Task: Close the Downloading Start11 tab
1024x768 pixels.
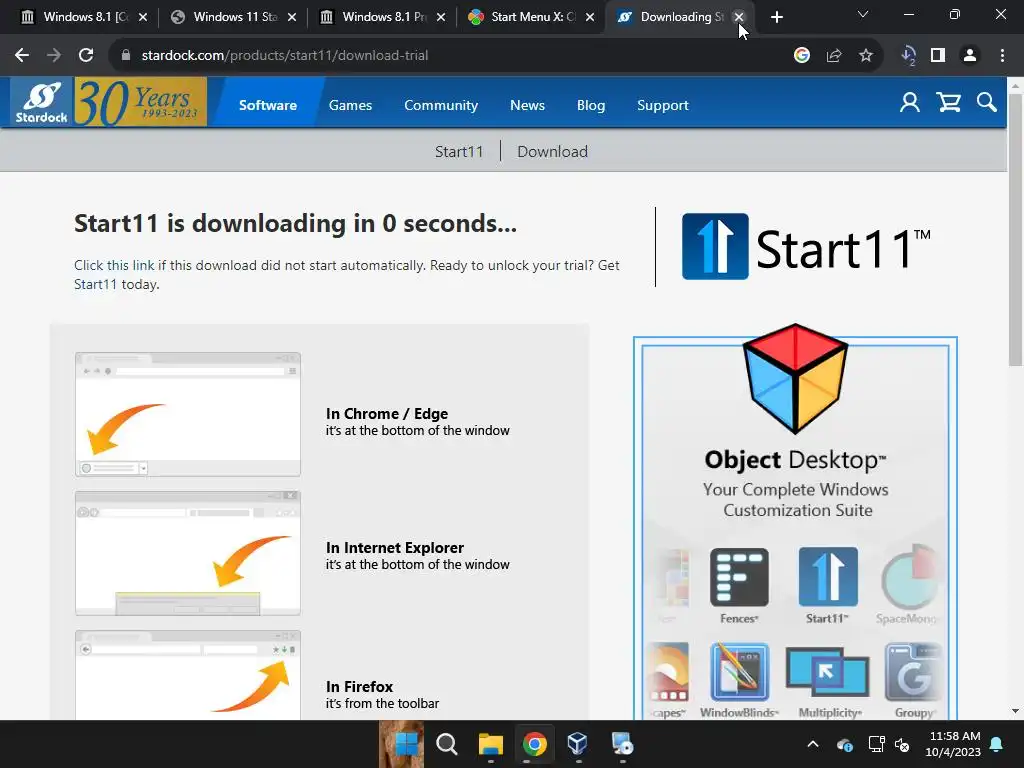Action: pos(739,17)
